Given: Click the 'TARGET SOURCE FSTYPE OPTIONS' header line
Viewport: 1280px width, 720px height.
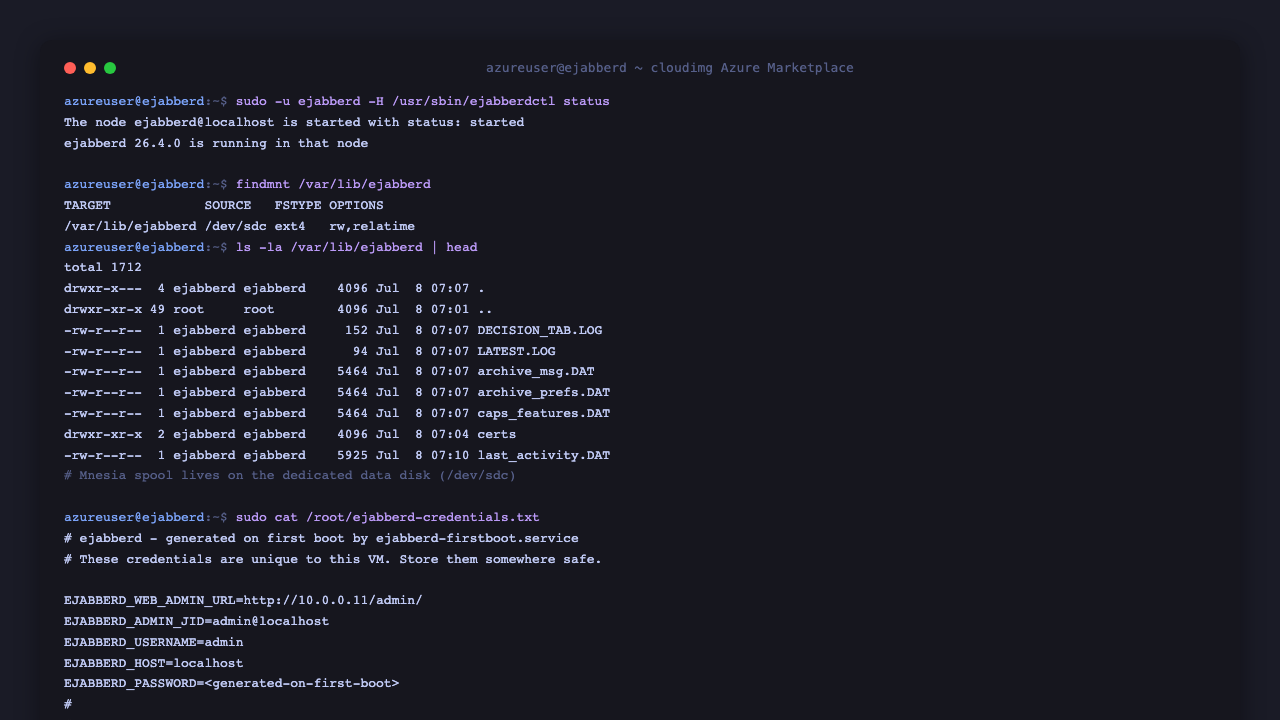Looking at the screenshot, I should (x=224, y=205).
